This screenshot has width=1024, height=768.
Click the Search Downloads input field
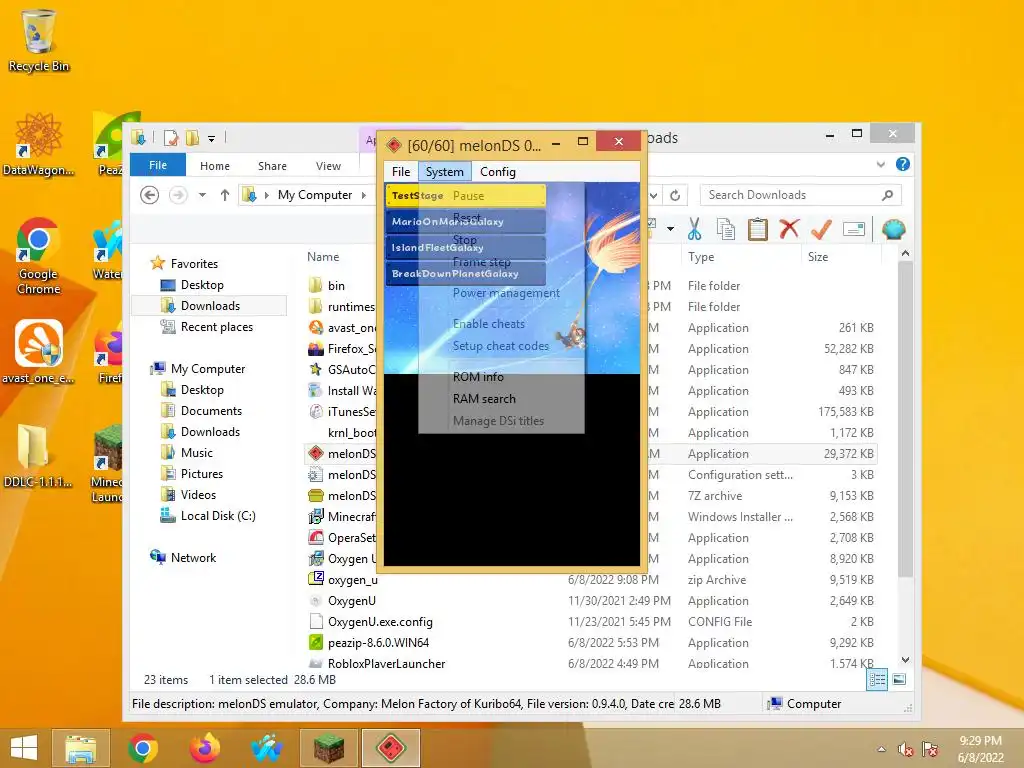[x=801, y=195]
